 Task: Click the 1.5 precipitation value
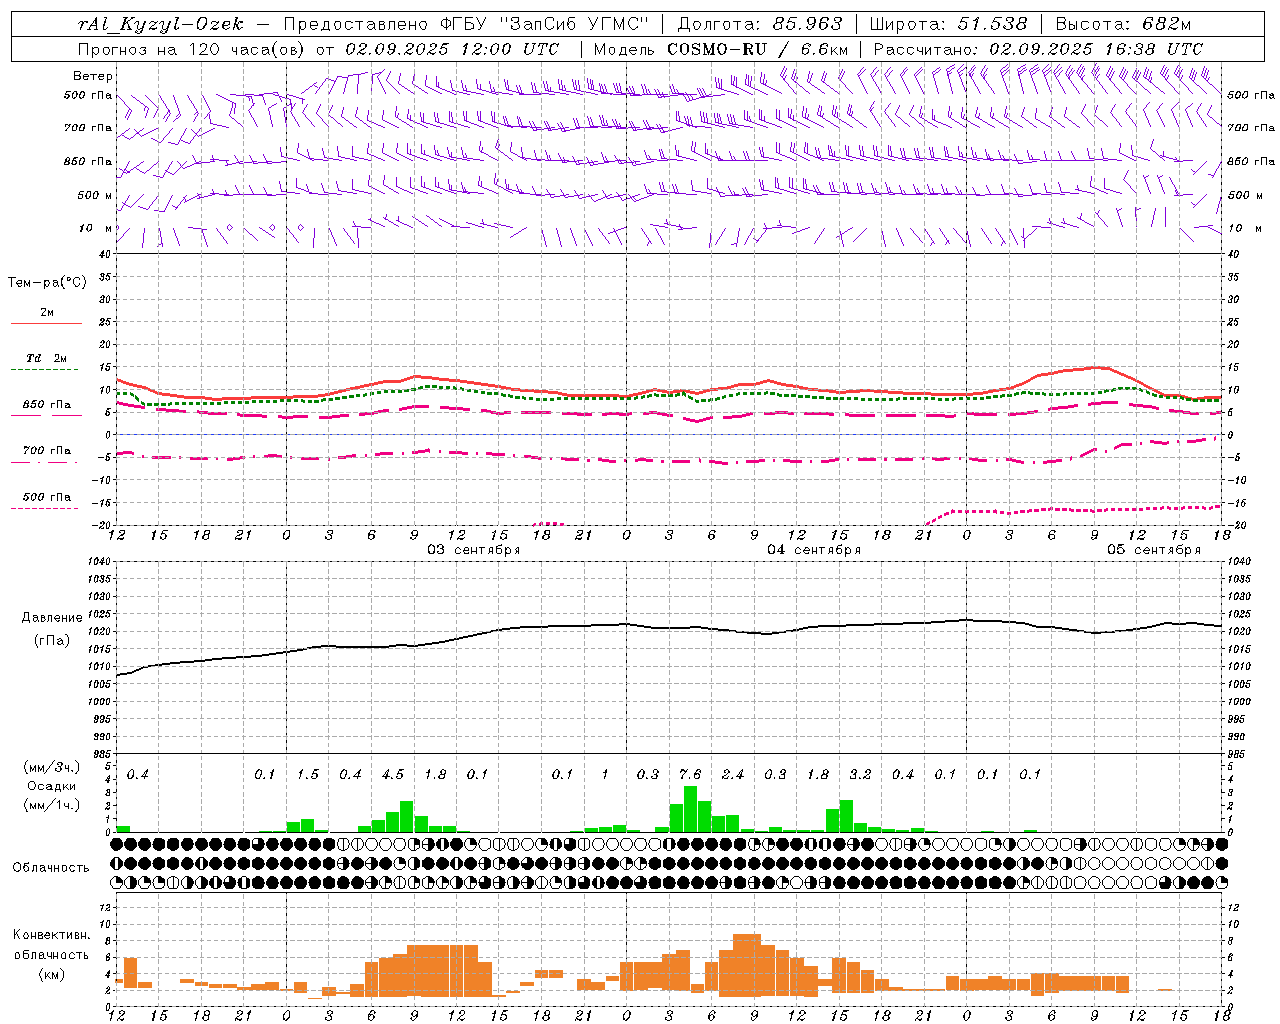pyautogui.click(x=308, y=775)
